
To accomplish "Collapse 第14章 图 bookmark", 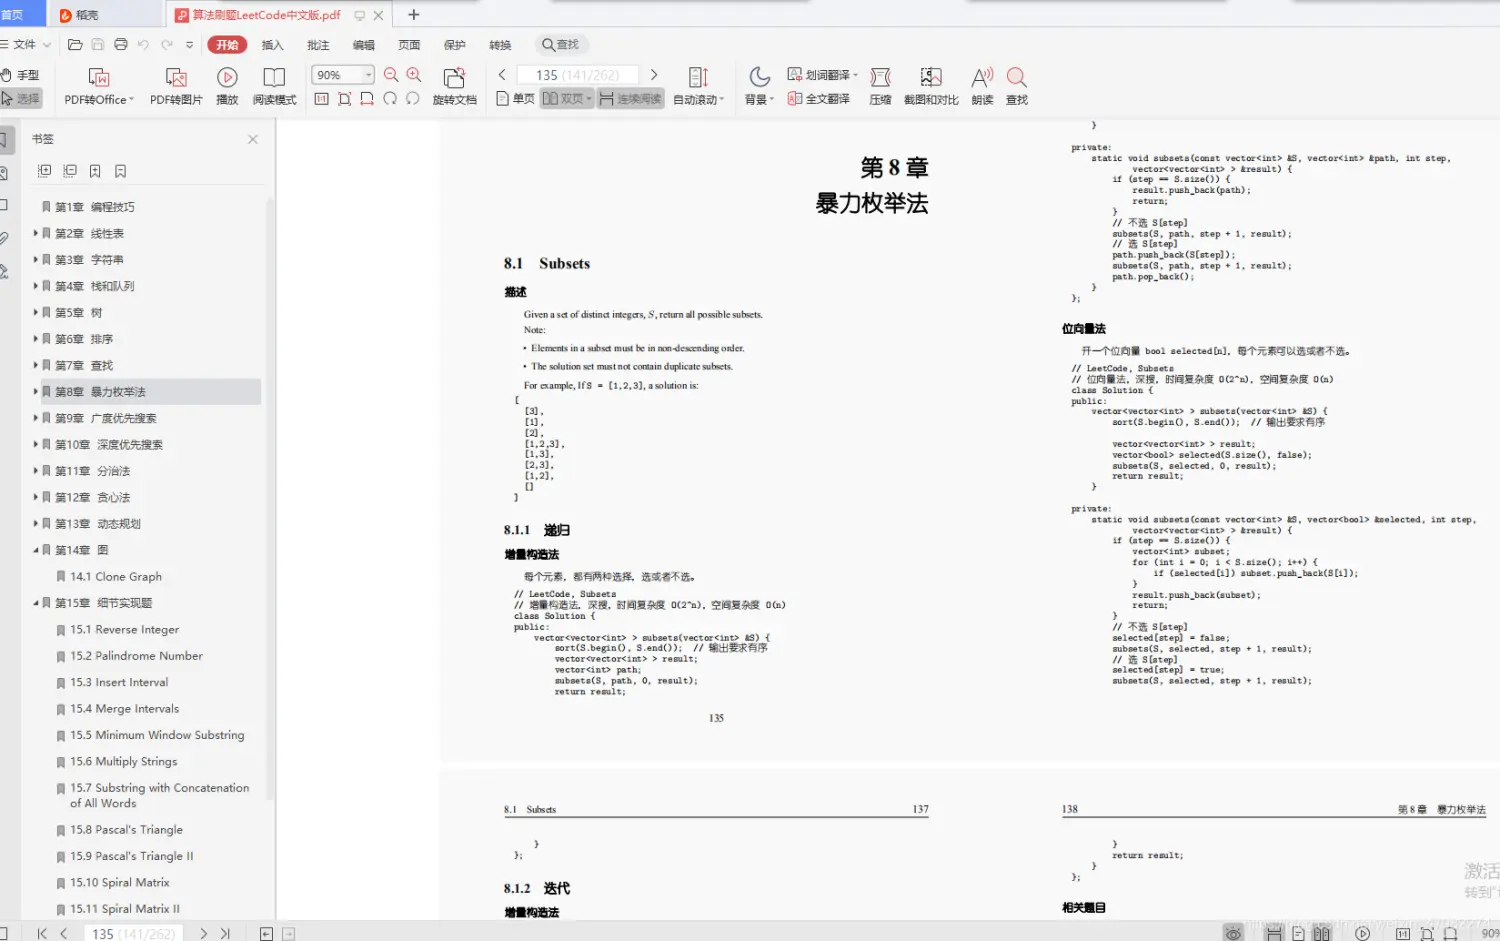I will point(35,550).
